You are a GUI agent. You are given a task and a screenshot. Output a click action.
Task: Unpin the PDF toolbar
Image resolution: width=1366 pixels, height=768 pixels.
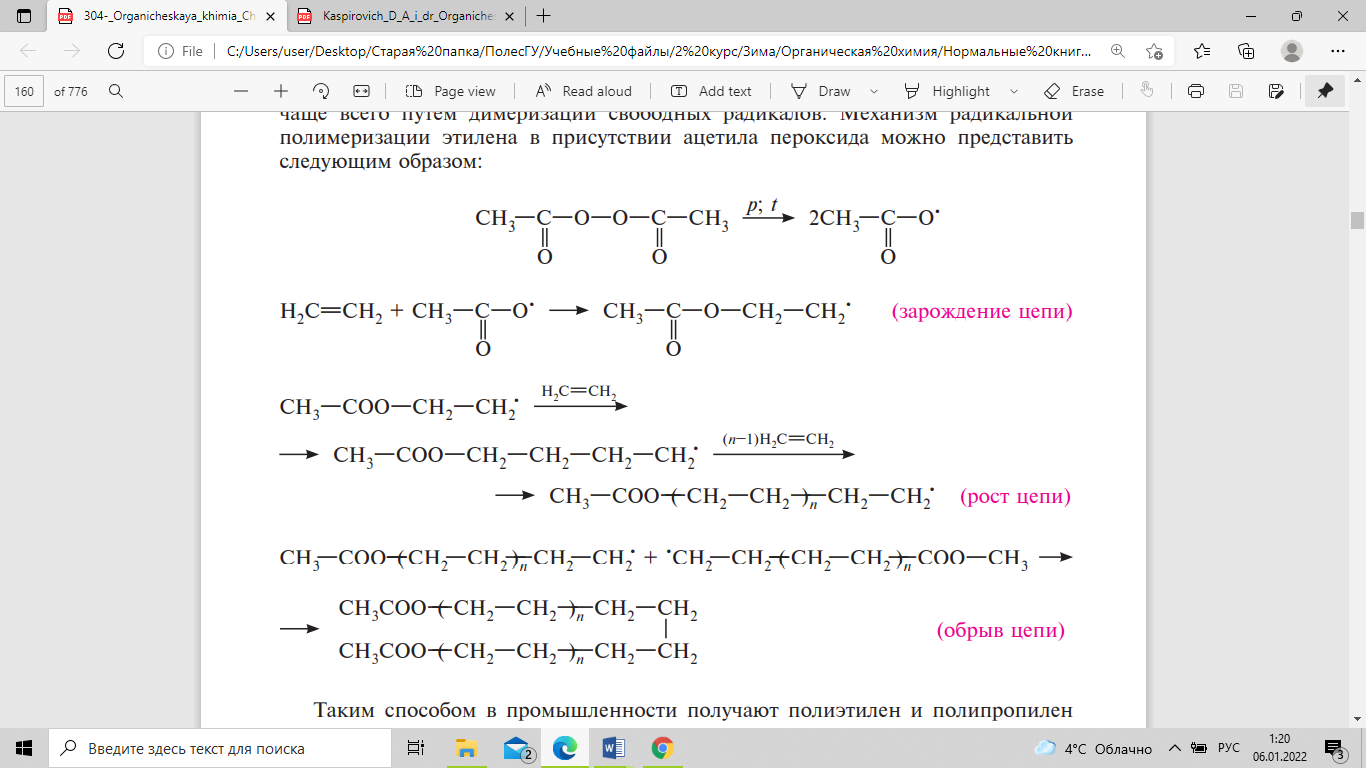(1325, 91)
